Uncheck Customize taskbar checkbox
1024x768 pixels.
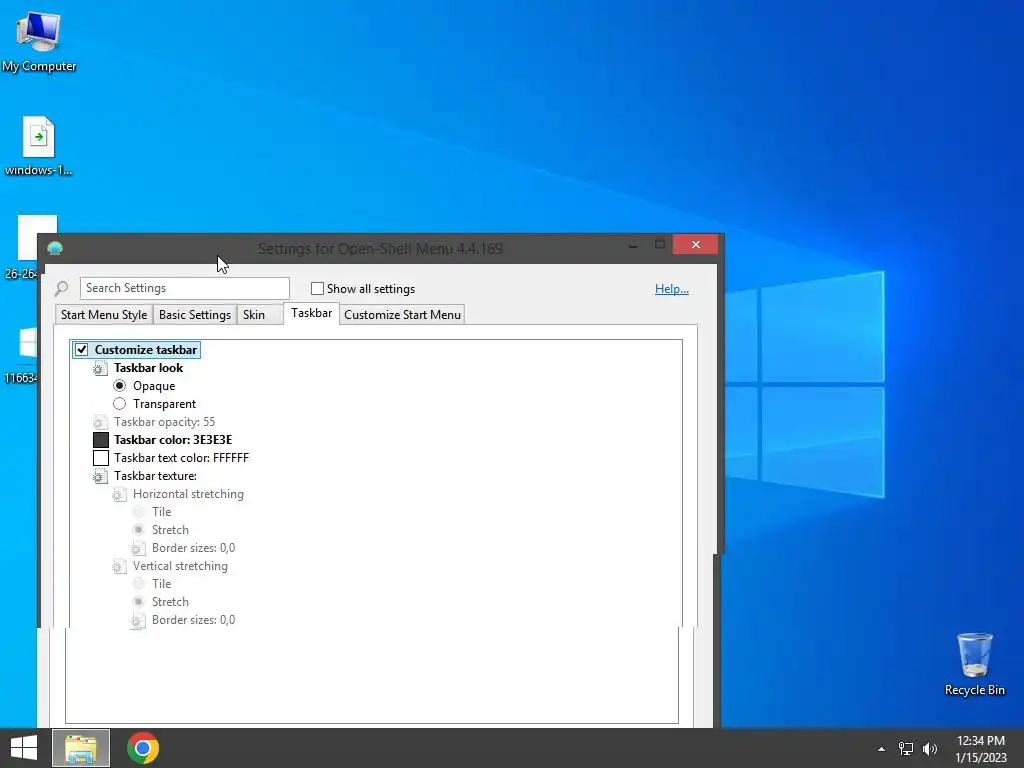[82, 350]
